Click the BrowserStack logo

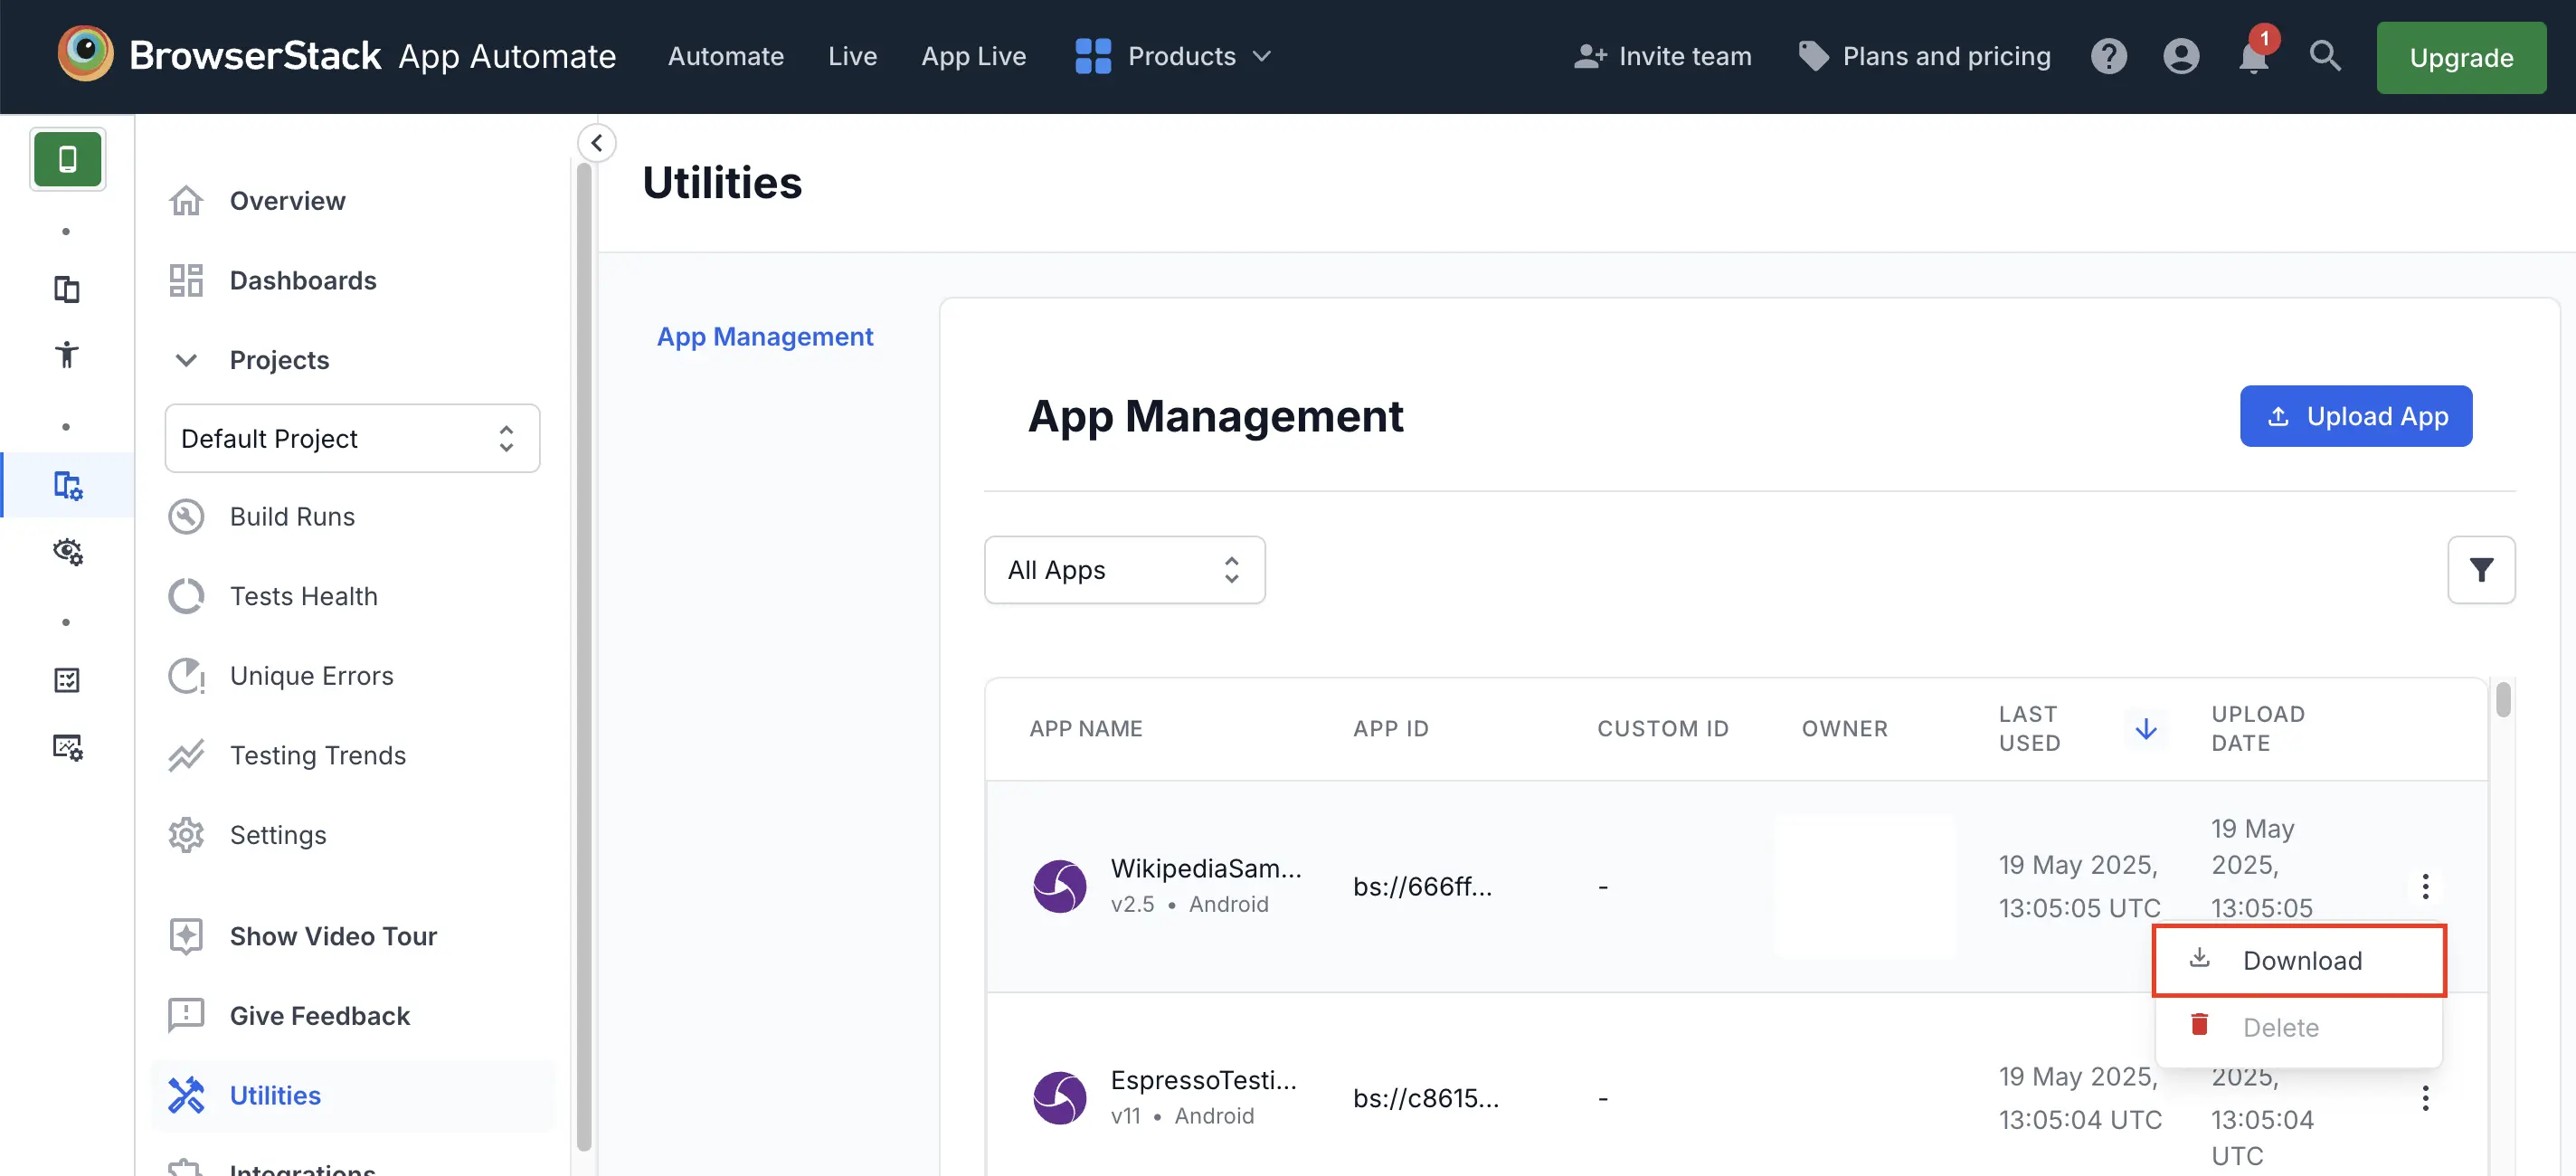pyautogui.click(x=219, y=55)
